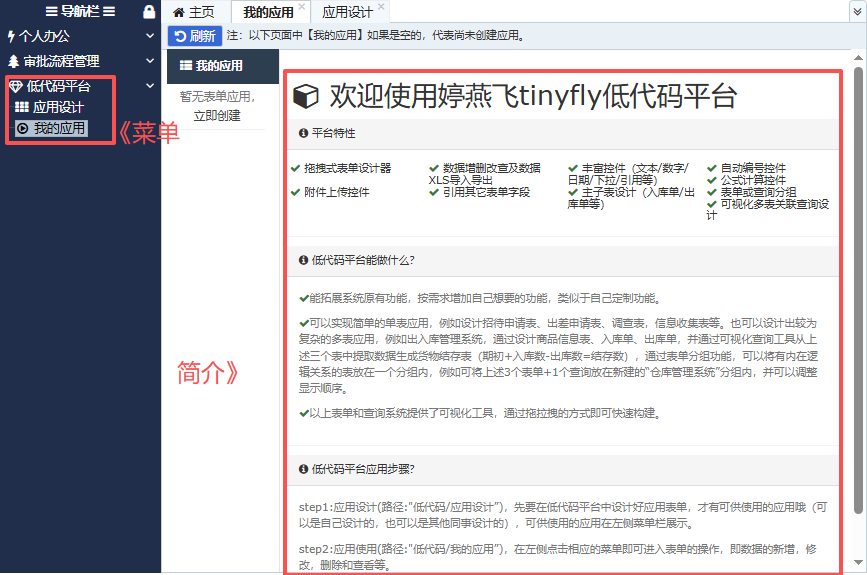Screen dimensions: 867x575
Task: Click the diamond icon beside 低代码平台
Action: click(15, 86)
